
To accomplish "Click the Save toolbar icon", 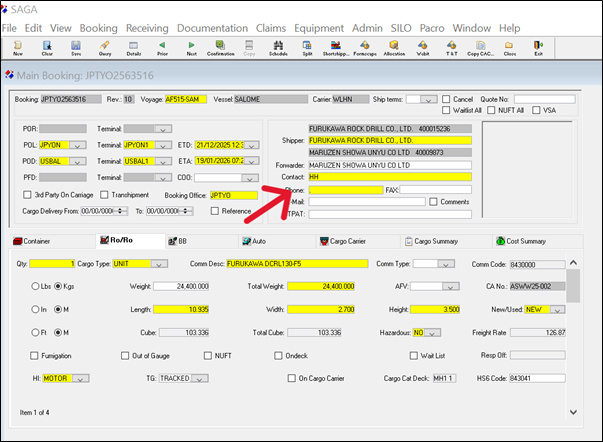I will coord(76,47).
